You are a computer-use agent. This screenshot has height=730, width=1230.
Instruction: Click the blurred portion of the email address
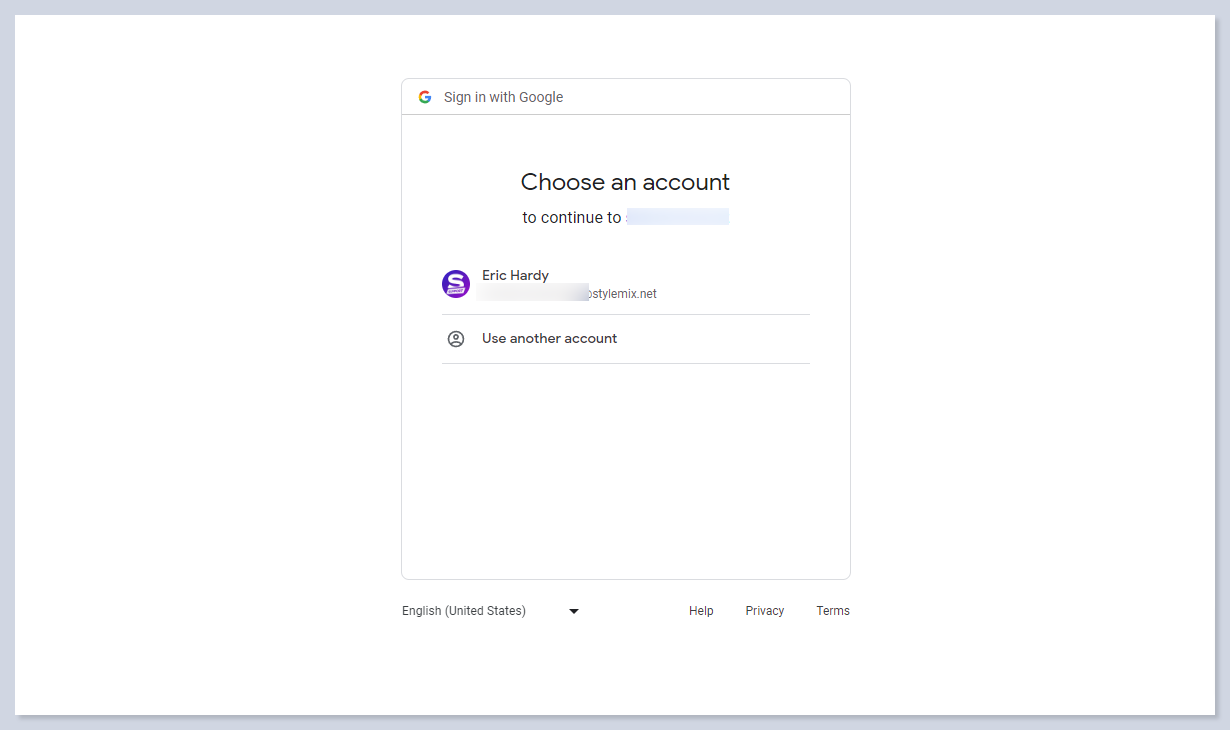[x=532, y=293]
